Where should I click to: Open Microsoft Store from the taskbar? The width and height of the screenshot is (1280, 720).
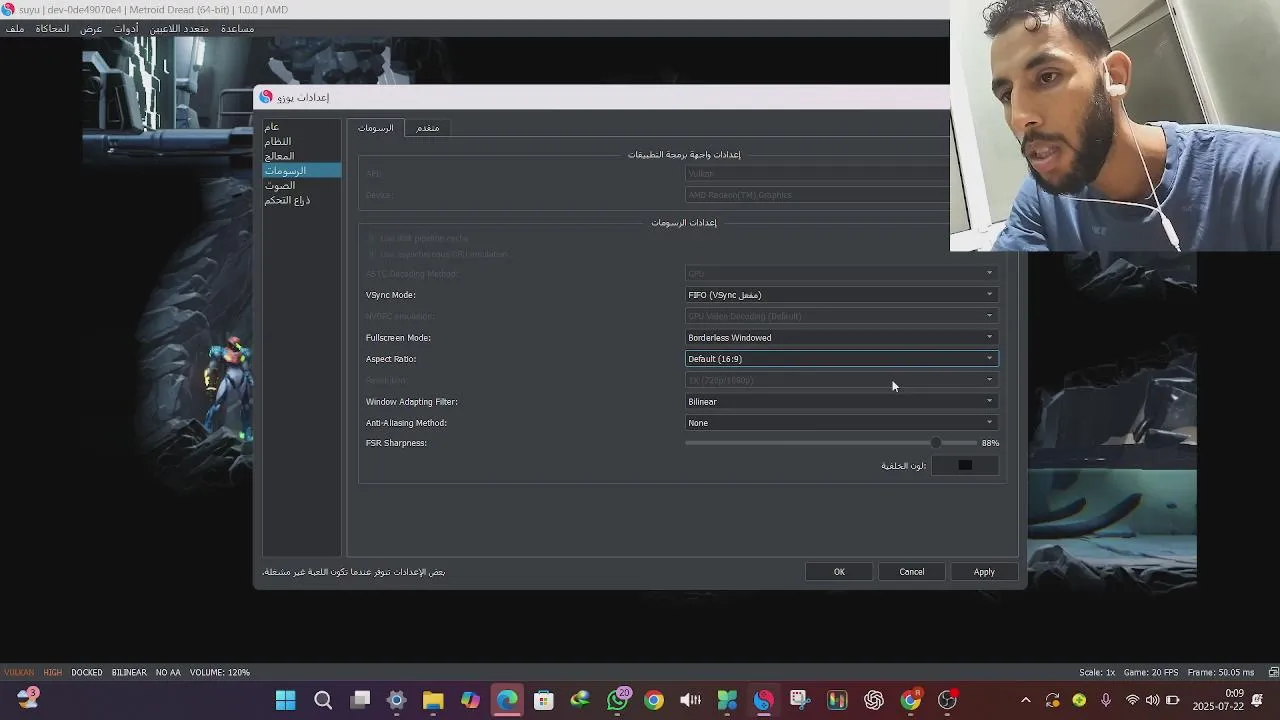click(544, 700)
